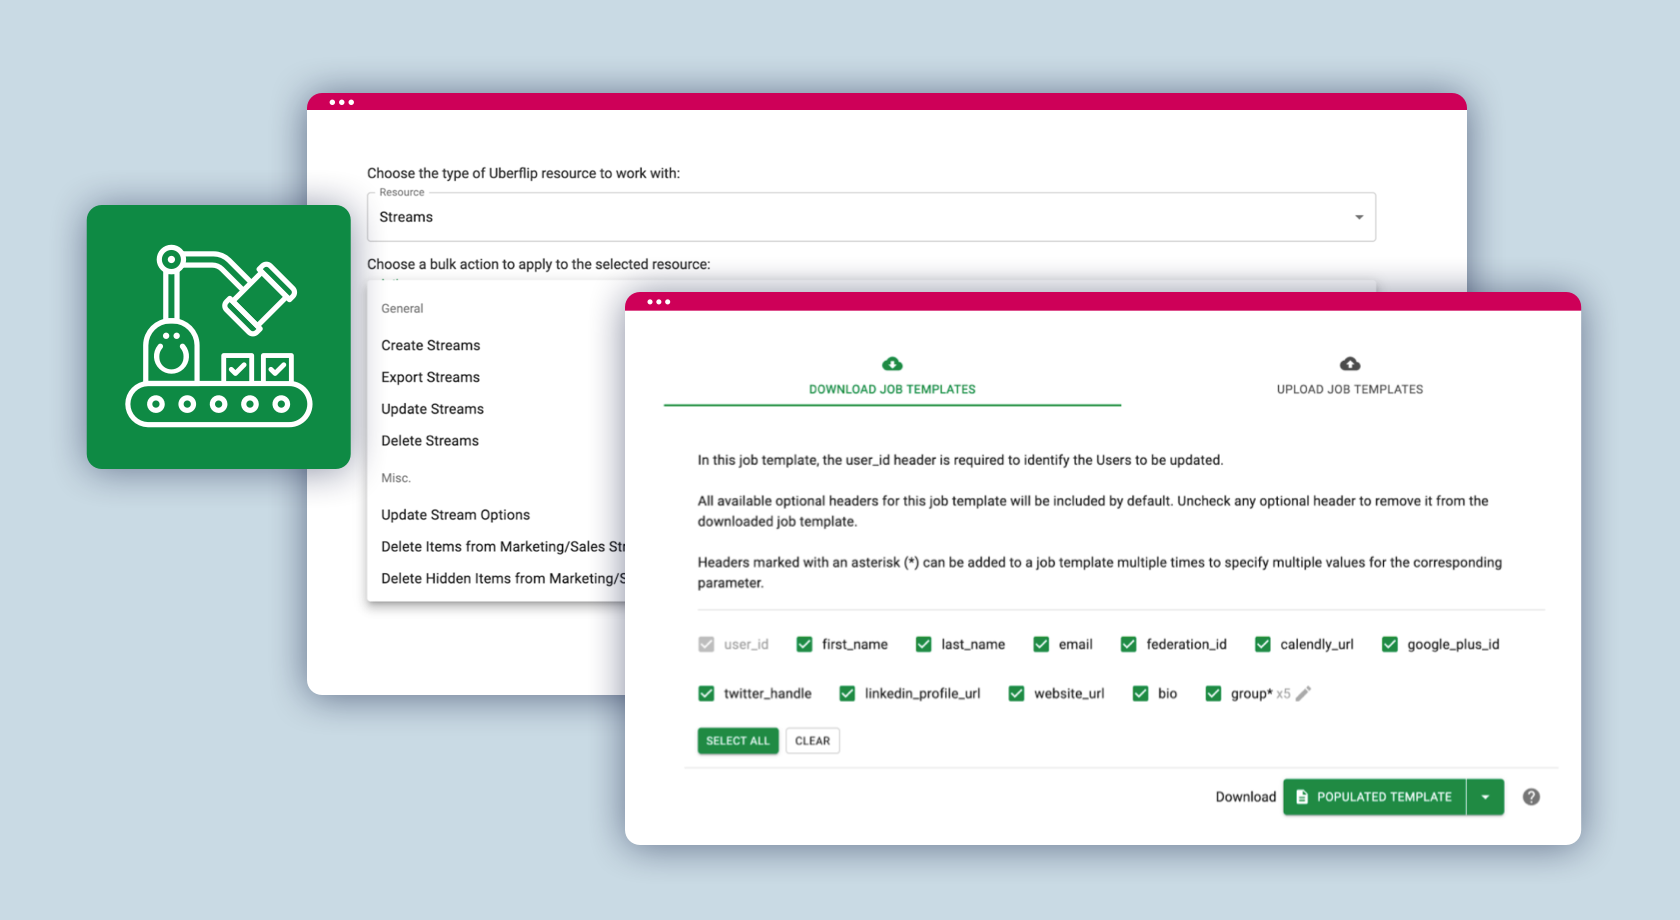
Task: Open the help question mark icon
Action: pyautogui.click(x=1531, y=797)
